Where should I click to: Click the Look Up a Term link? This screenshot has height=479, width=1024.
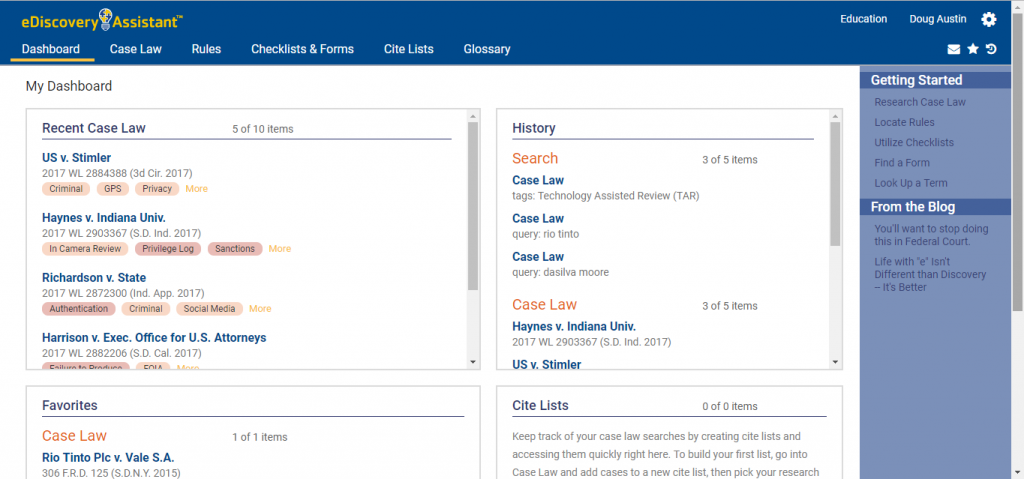click(x=910, y=183)
